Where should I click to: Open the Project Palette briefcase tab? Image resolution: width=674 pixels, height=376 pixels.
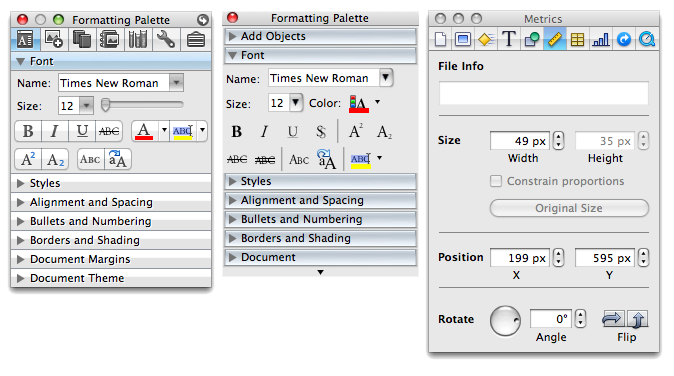196,40
